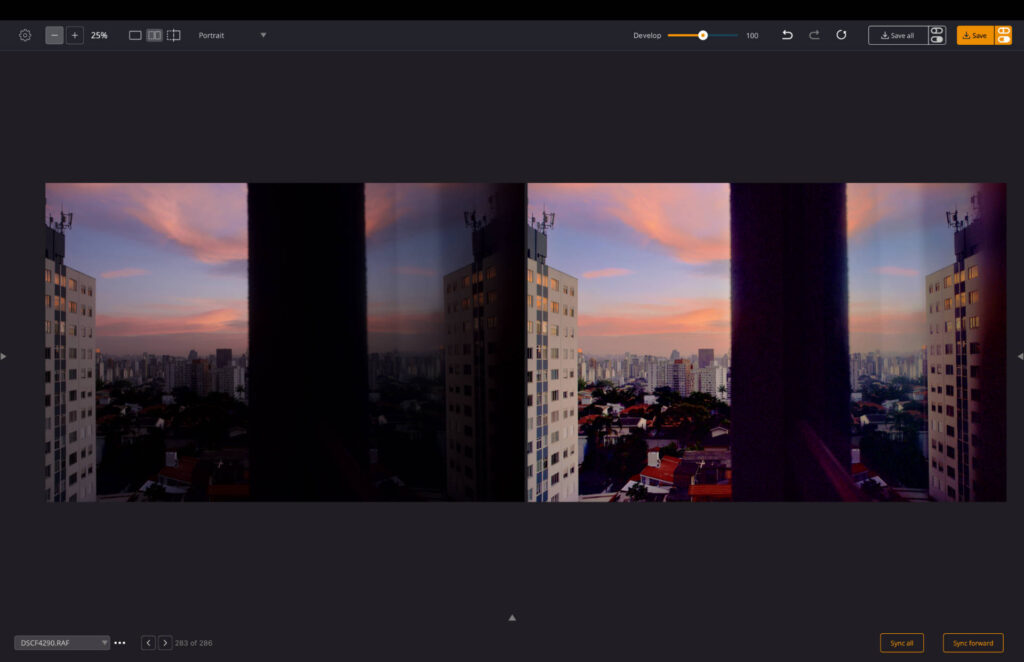This screenshot has height=662, width=1024.
Task: Reset all adjustments
Action: tap(841, 35)
